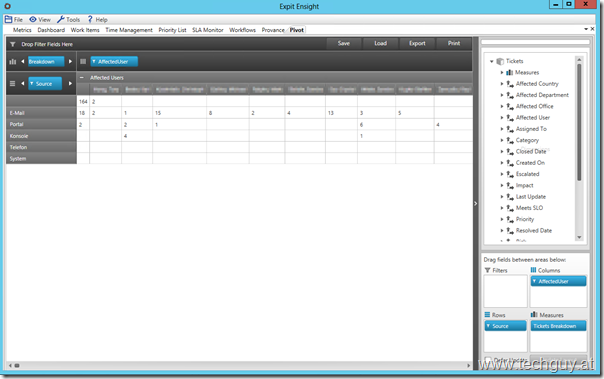The image size is (604, 379).
Task: Click the left arrow before Breakdown measure
Action: (23, 62)
